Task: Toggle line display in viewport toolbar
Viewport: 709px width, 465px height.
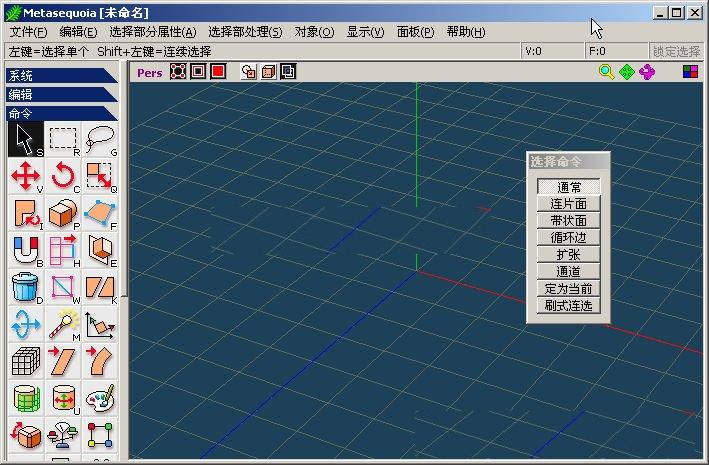Action: [198, 71]
